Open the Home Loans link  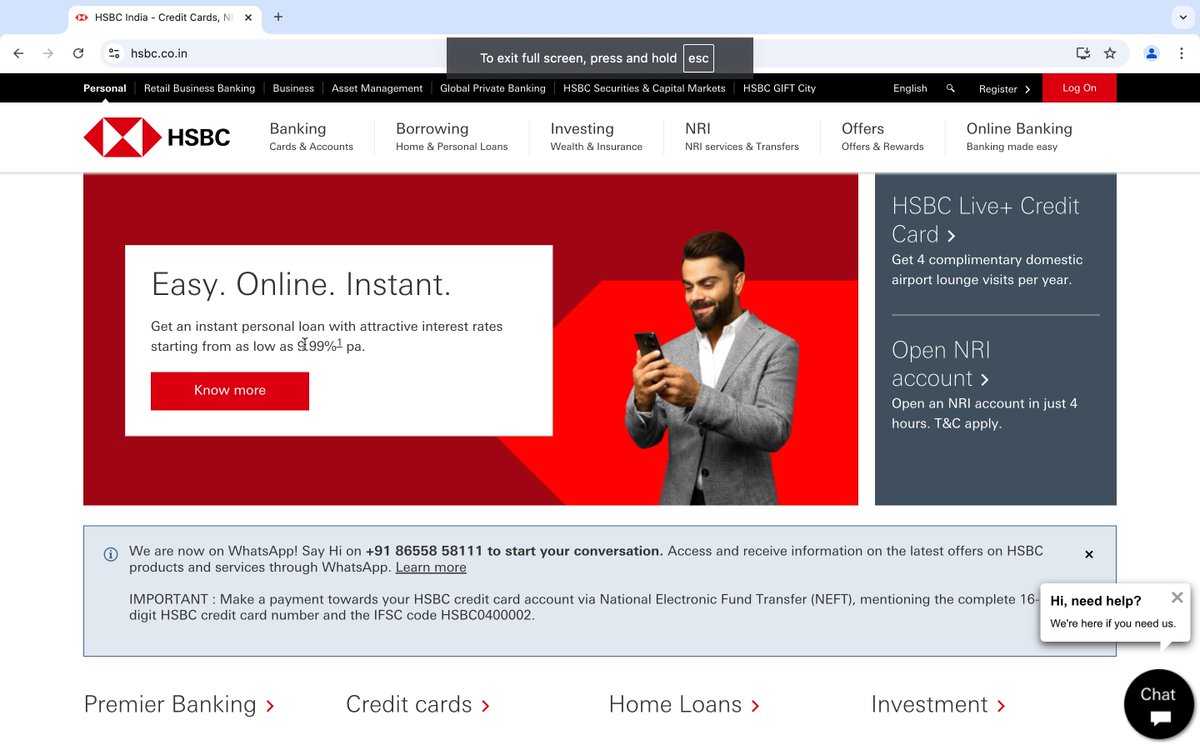point(684,704)
